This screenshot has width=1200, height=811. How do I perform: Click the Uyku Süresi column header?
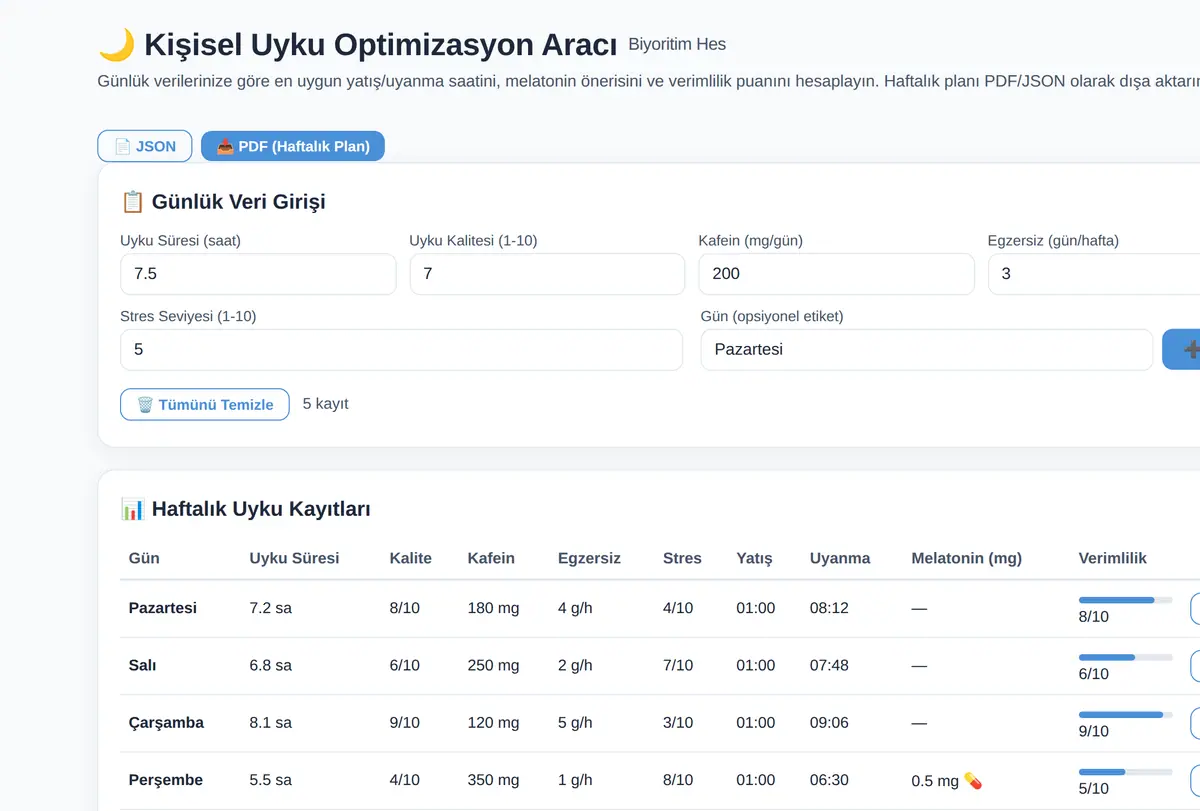click(x=294, y=558)
